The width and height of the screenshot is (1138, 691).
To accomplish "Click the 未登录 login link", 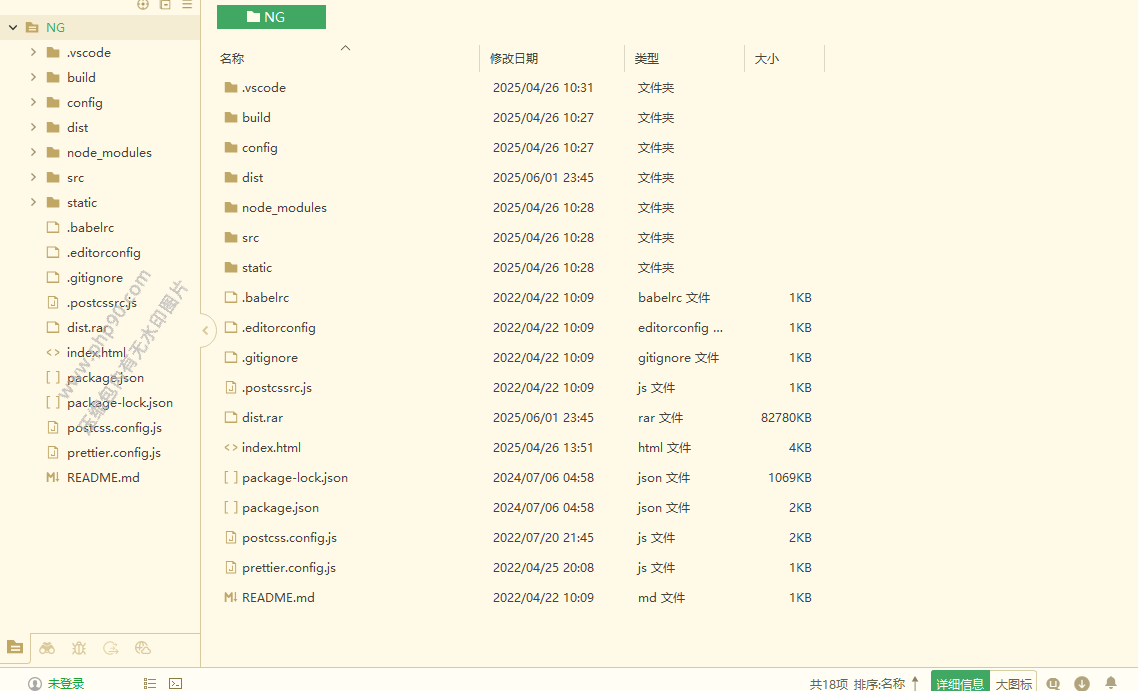I will pos(65,684).
